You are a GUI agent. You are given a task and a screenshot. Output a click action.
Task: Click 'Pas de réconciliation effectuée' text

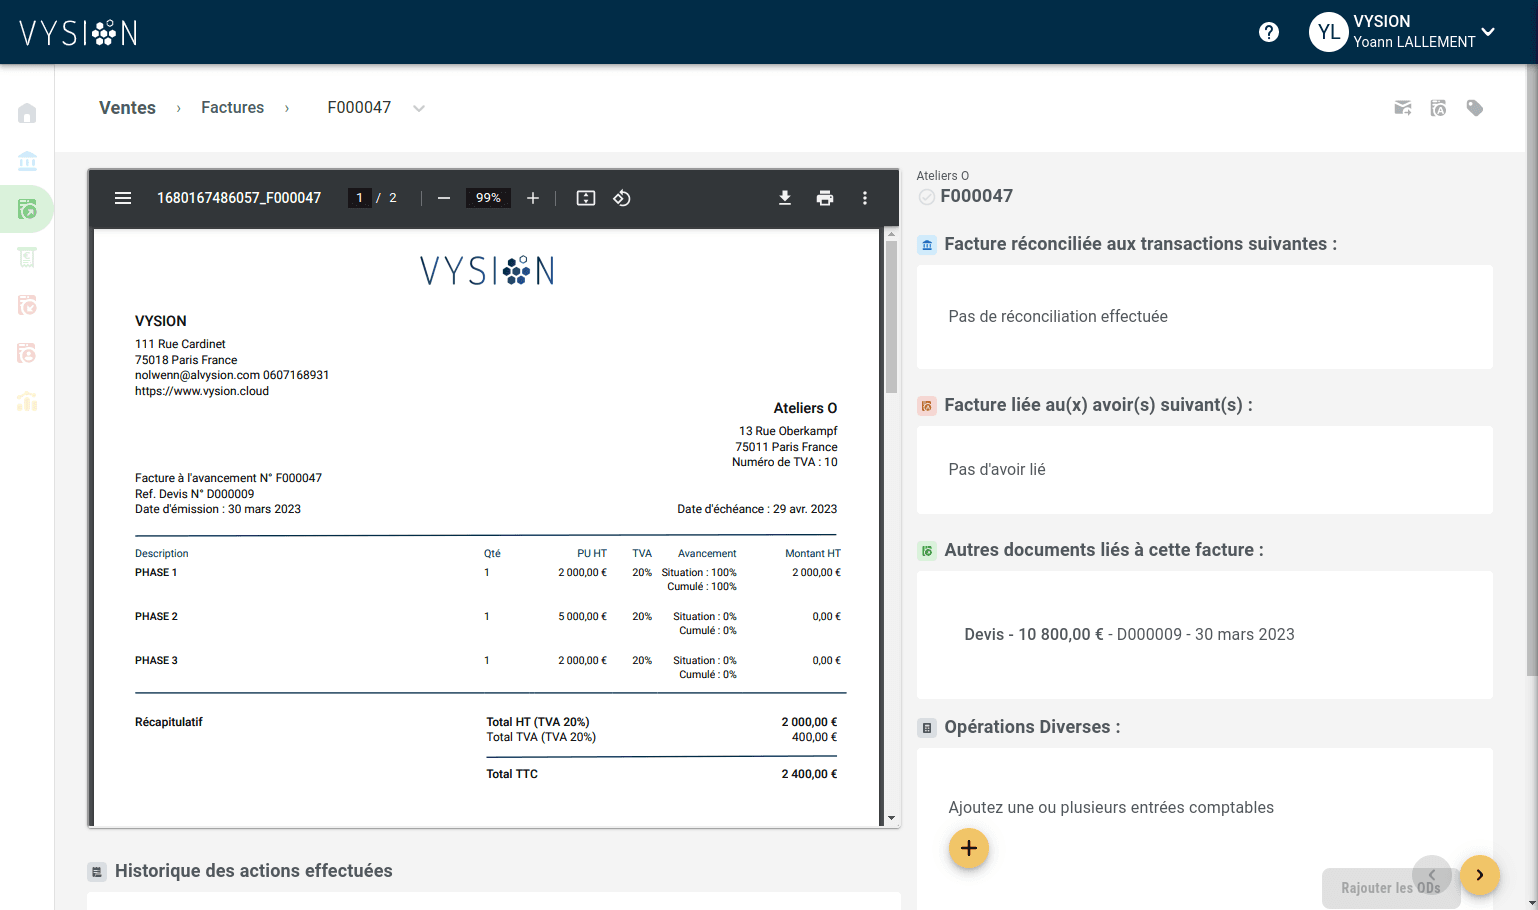coord(1058,316)
